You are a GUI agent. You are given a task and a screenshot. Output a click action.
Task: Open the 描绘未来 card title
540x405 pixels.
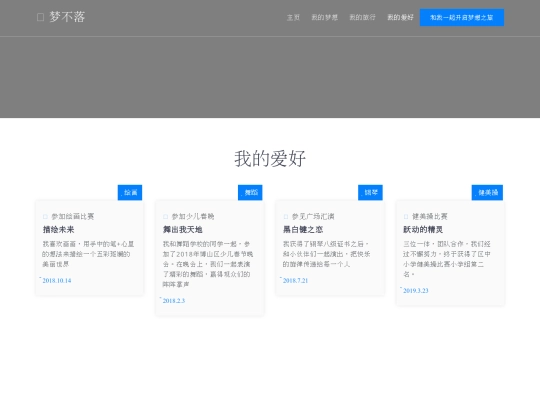59,230
